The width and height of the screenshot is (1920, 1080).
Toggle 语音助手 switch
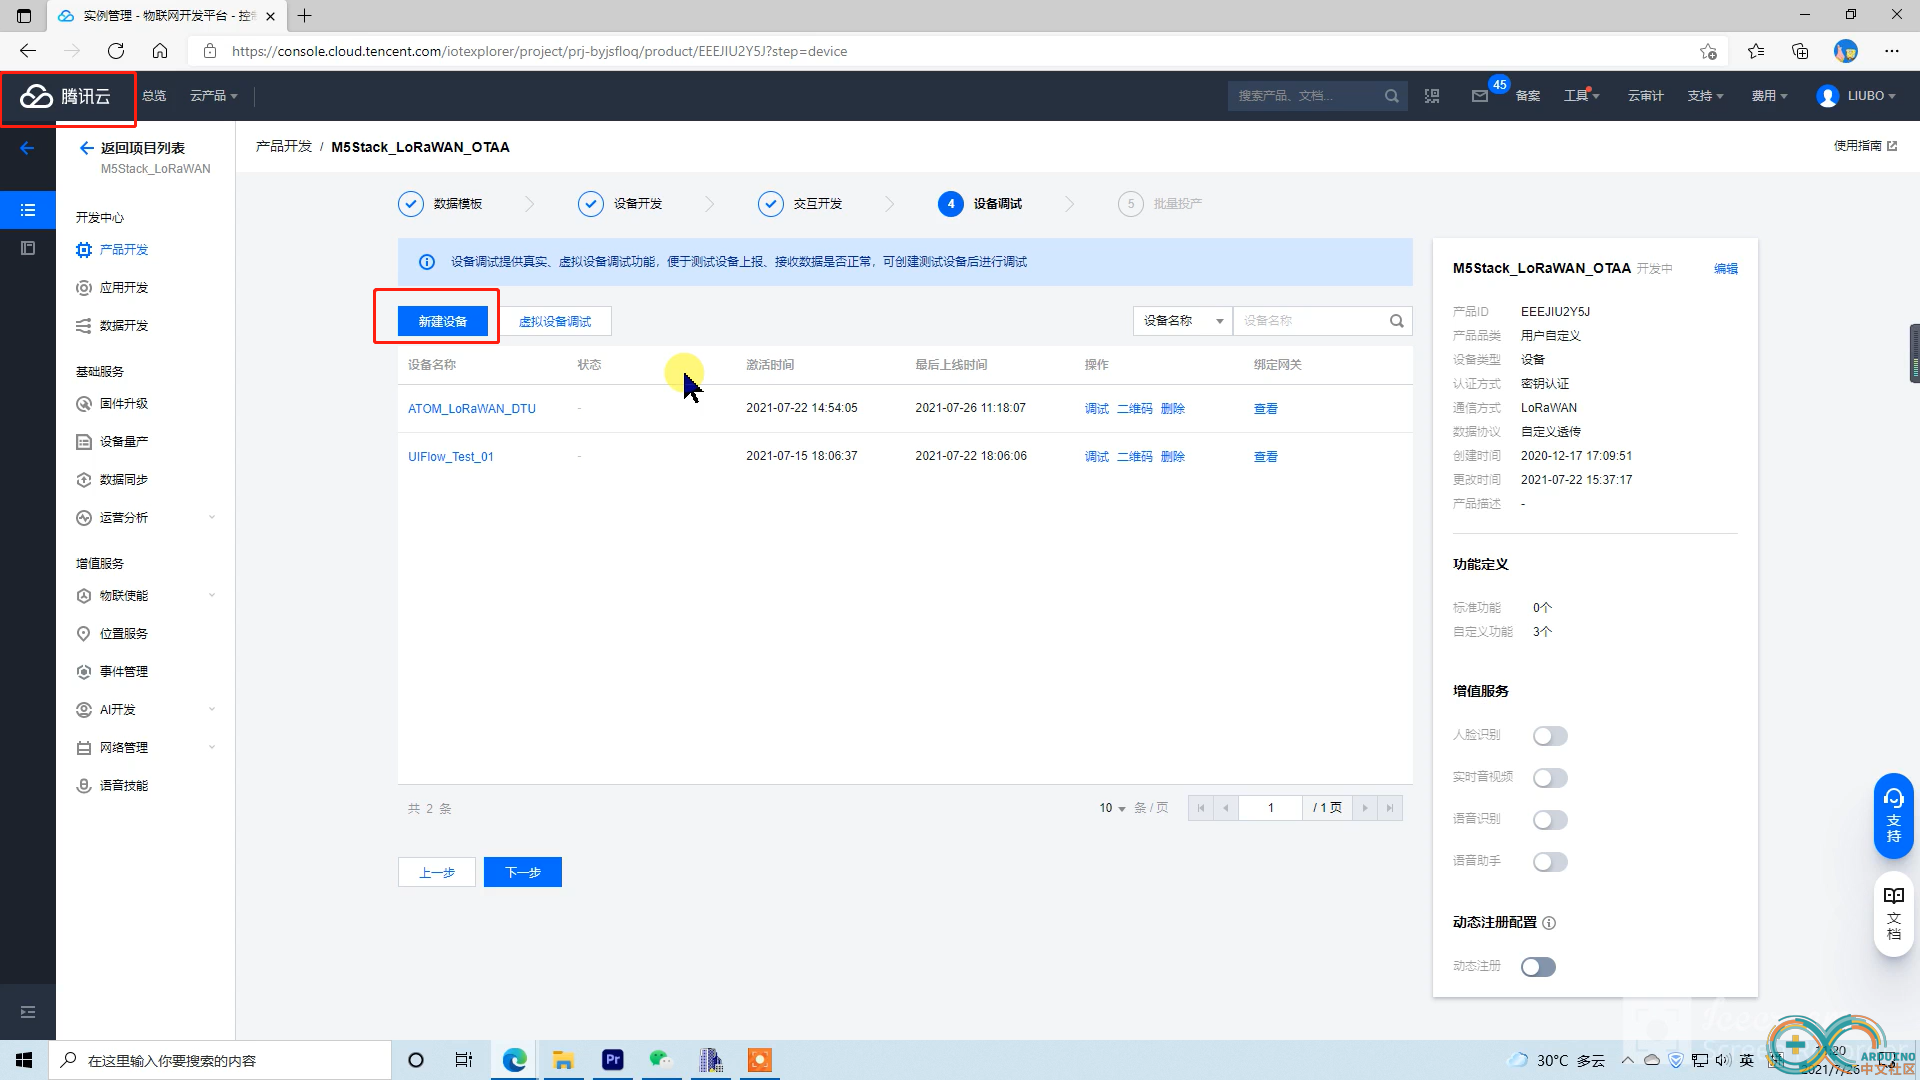(1550, 862)
